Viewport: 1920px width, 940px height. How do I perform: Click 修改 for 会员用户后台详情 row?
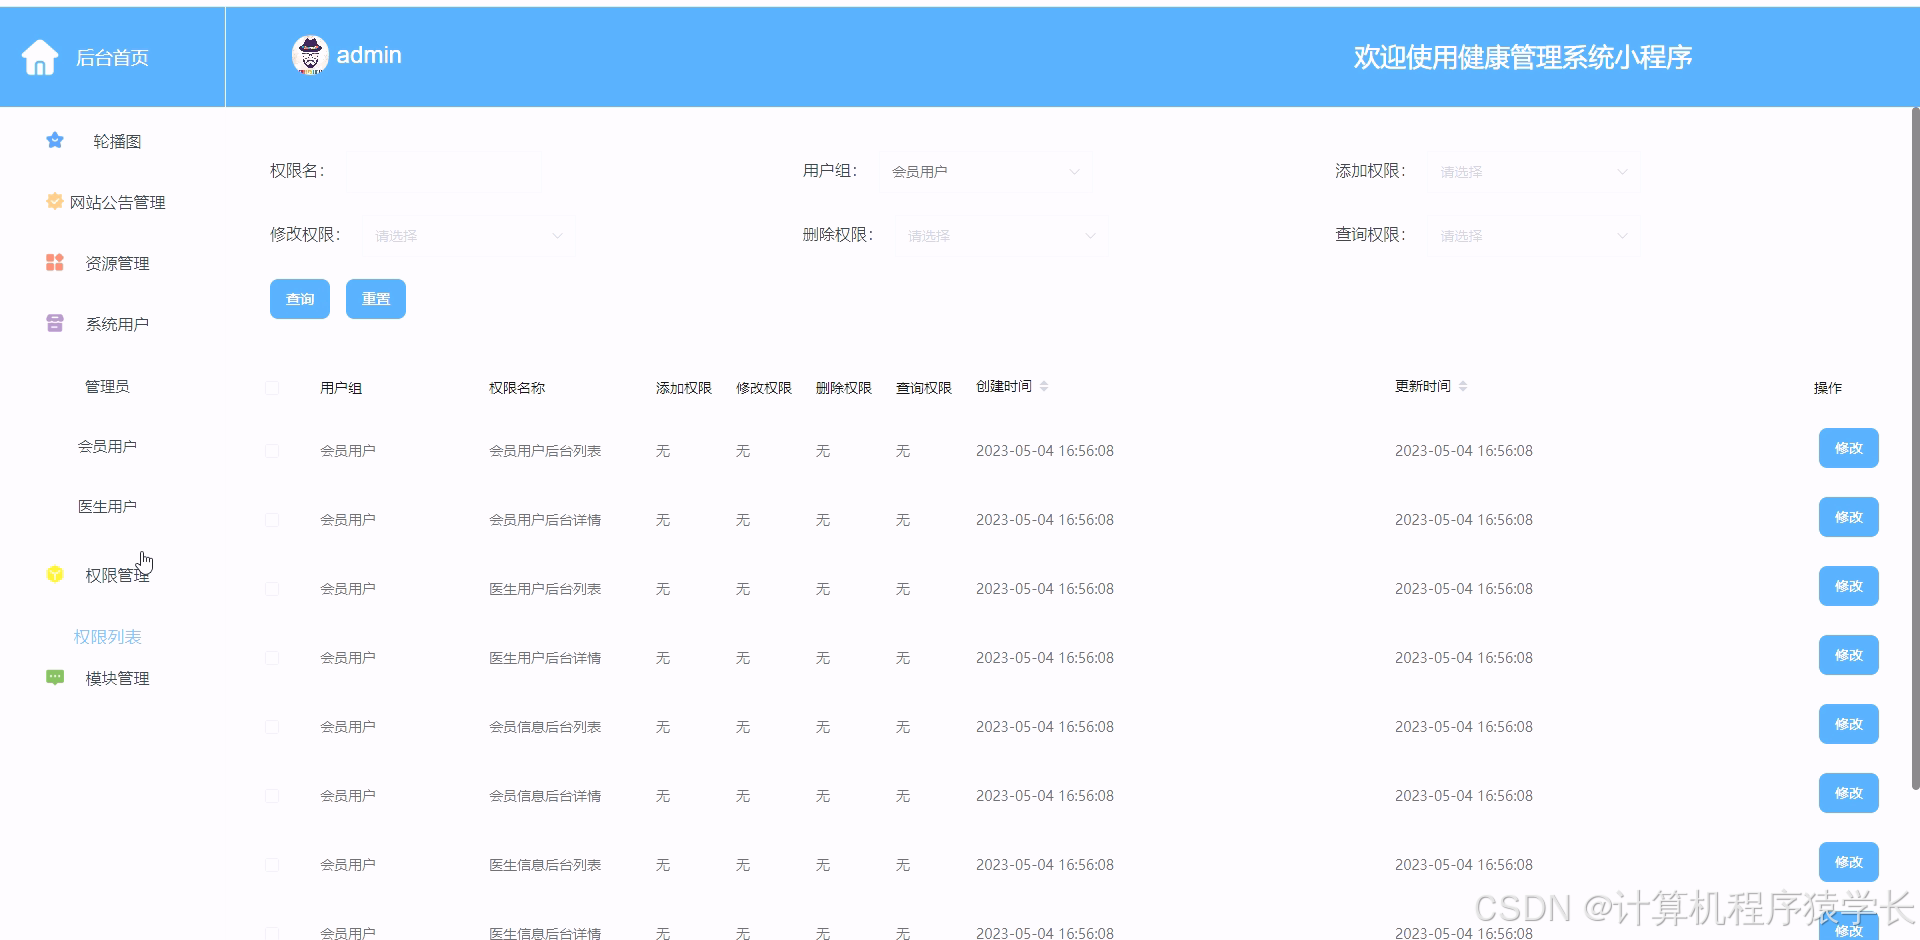pos(1848,517)
